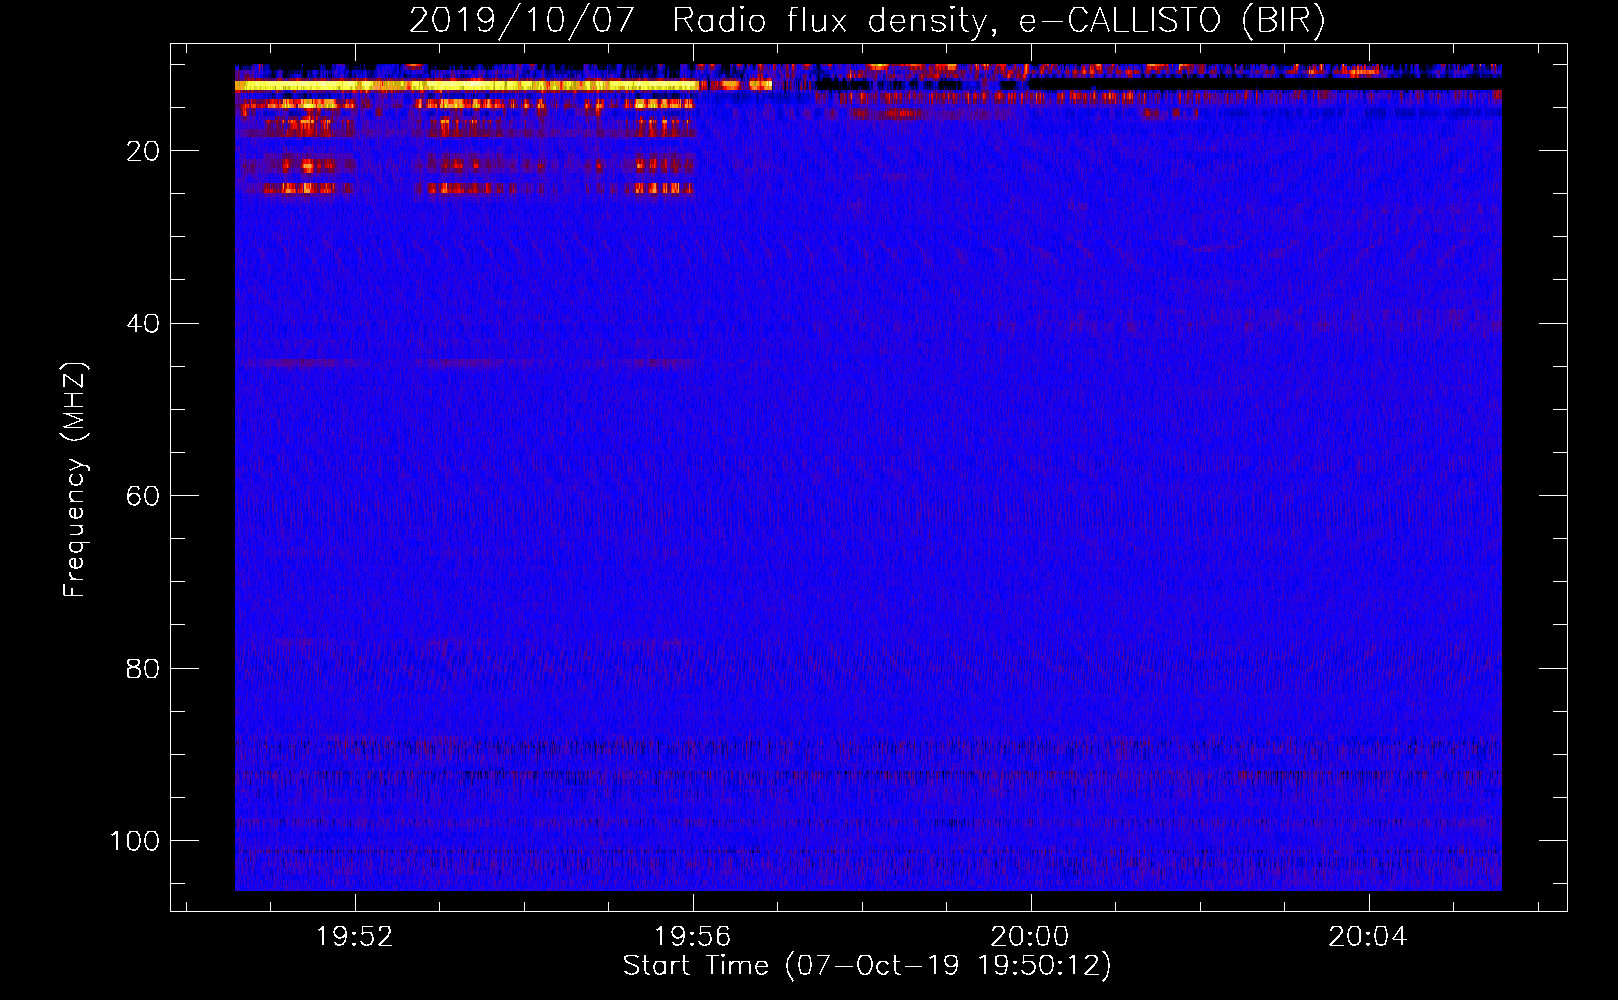Click the '19:56' time tick label
The height and width of the screenshot is (1000, 1618).
(x=692, y=937)
